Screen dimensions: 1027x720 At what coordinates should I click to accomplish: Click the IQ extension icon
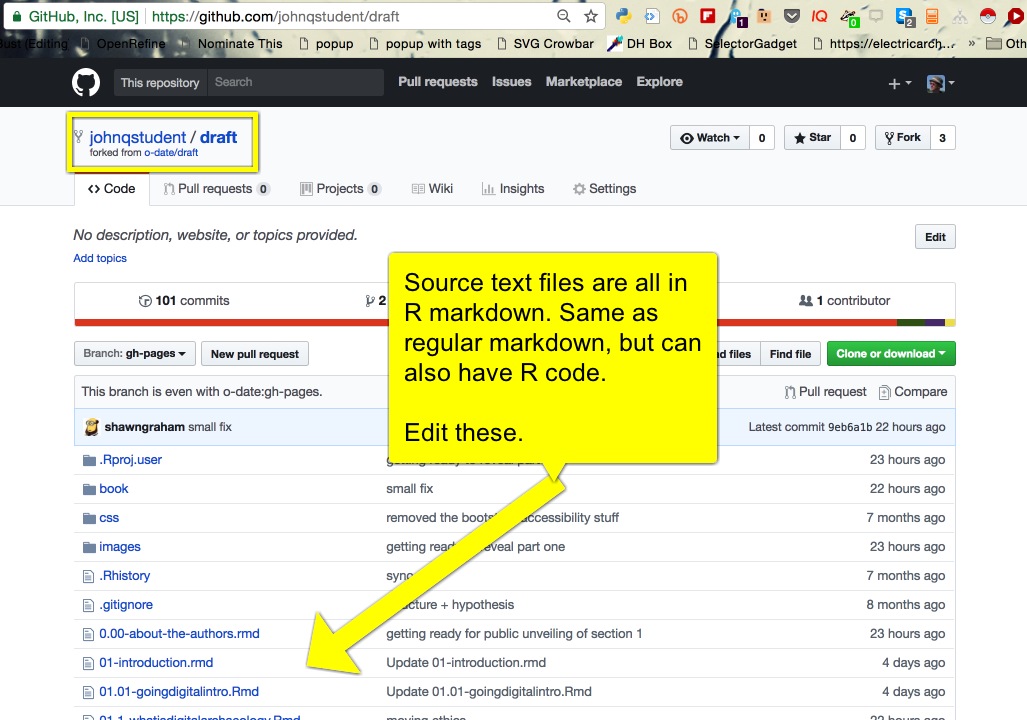pos(819,16)
